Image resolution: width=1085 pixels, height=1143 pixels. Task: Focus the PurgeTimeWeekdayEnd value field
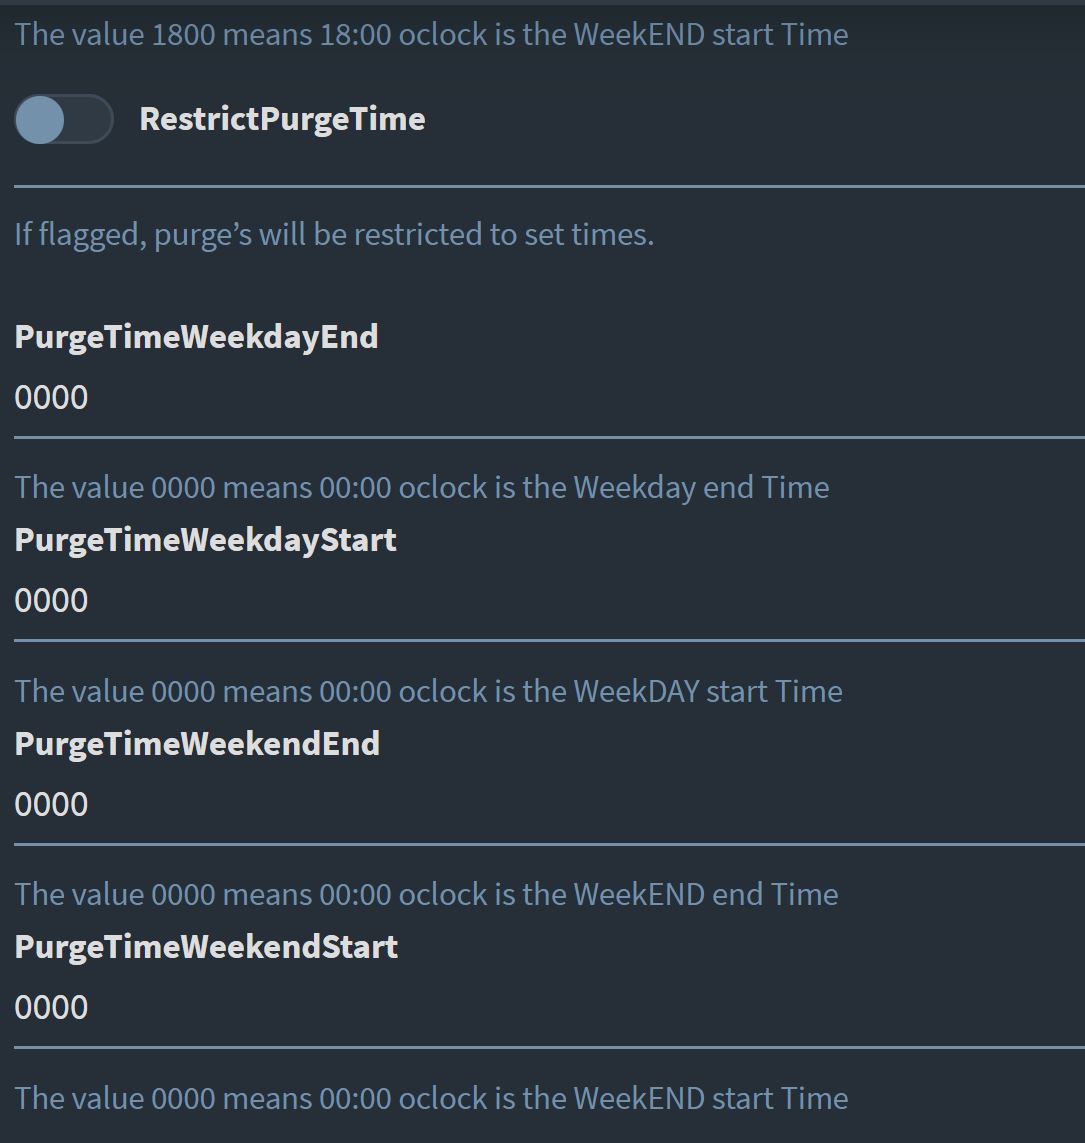click(549, 398)
